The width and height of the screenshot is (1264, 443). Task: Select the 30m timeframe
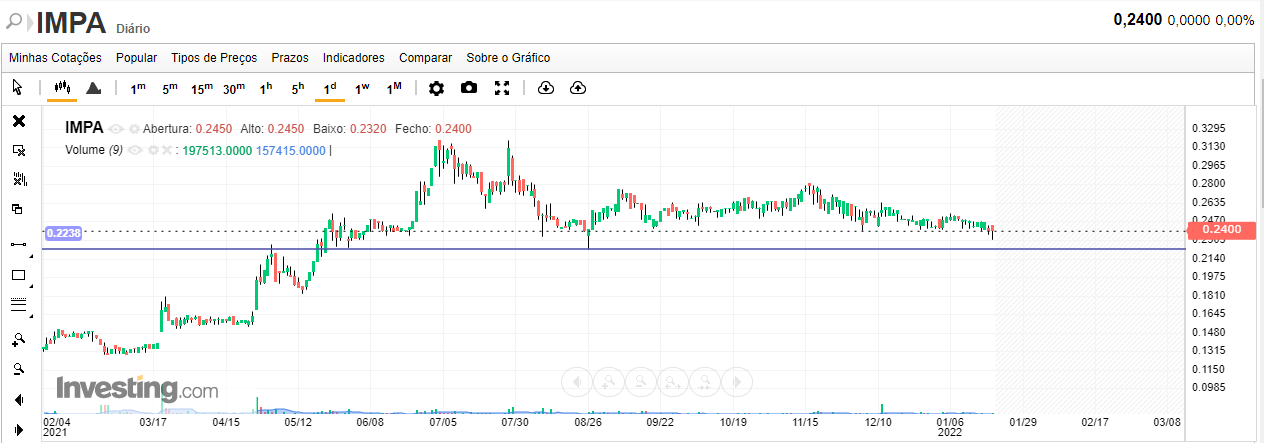pos(234,88)
